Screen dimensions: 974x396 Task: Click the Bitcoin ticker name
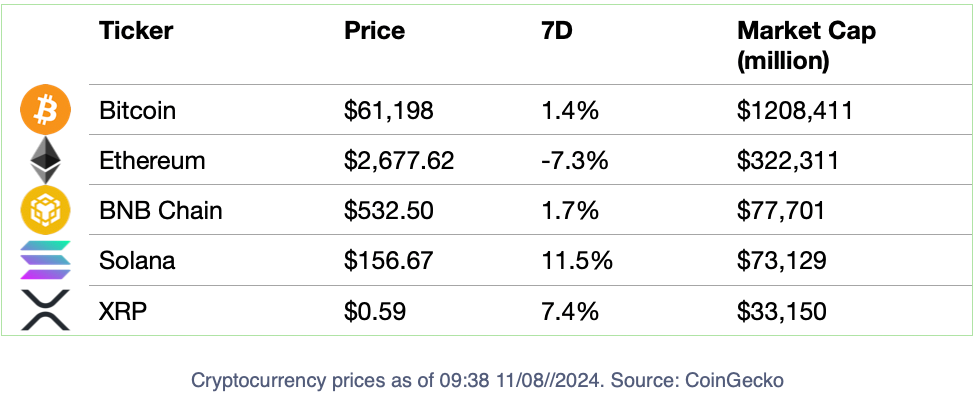point(137,111)
